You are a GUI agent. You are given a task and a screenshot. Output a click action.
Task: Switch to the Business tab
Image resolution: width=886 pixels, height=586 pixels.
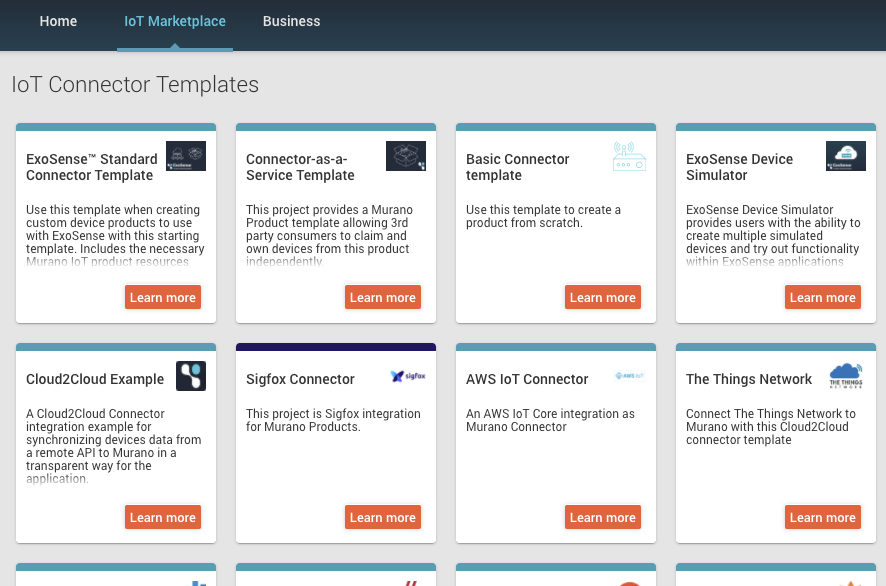click(292, 21)
